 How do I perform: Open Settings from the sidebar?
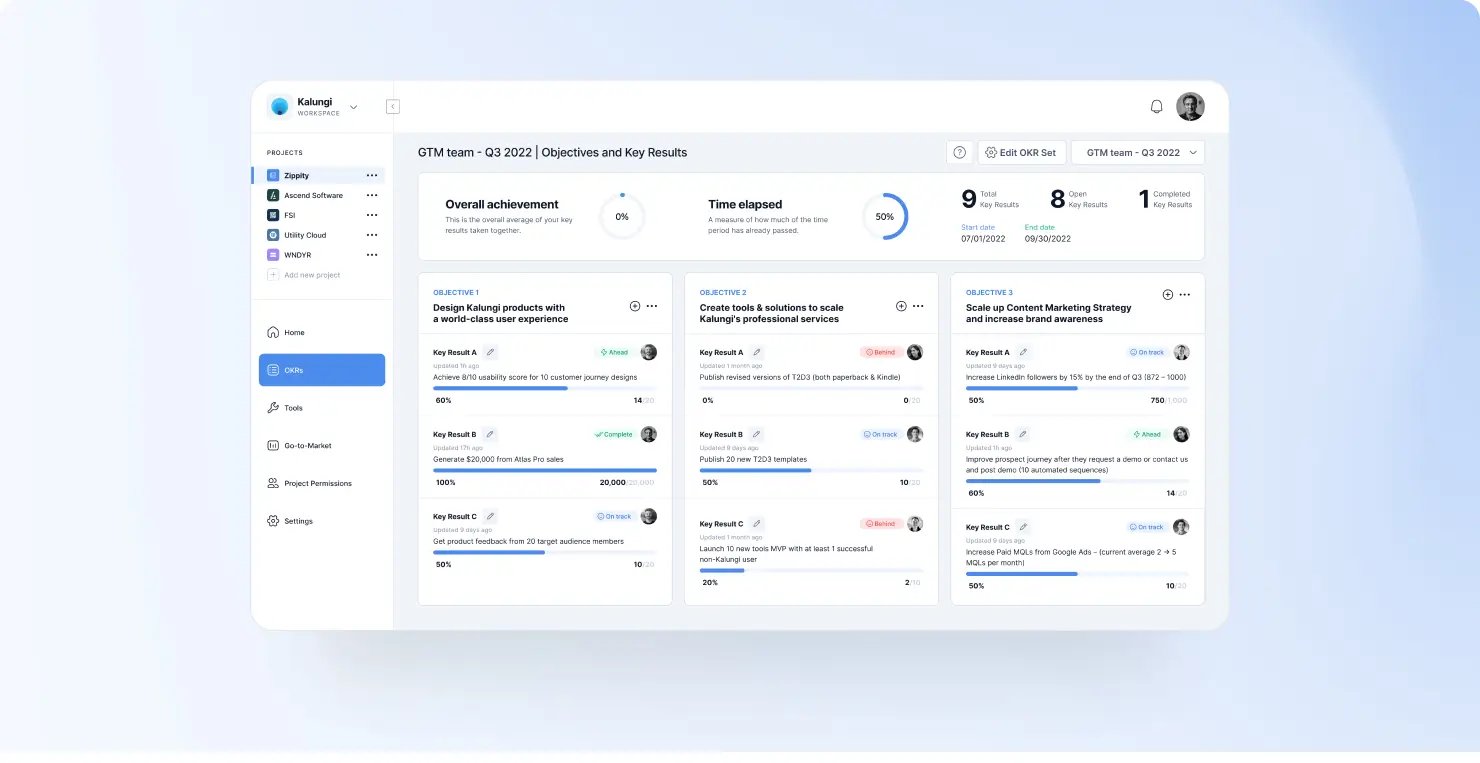[300, 520]
